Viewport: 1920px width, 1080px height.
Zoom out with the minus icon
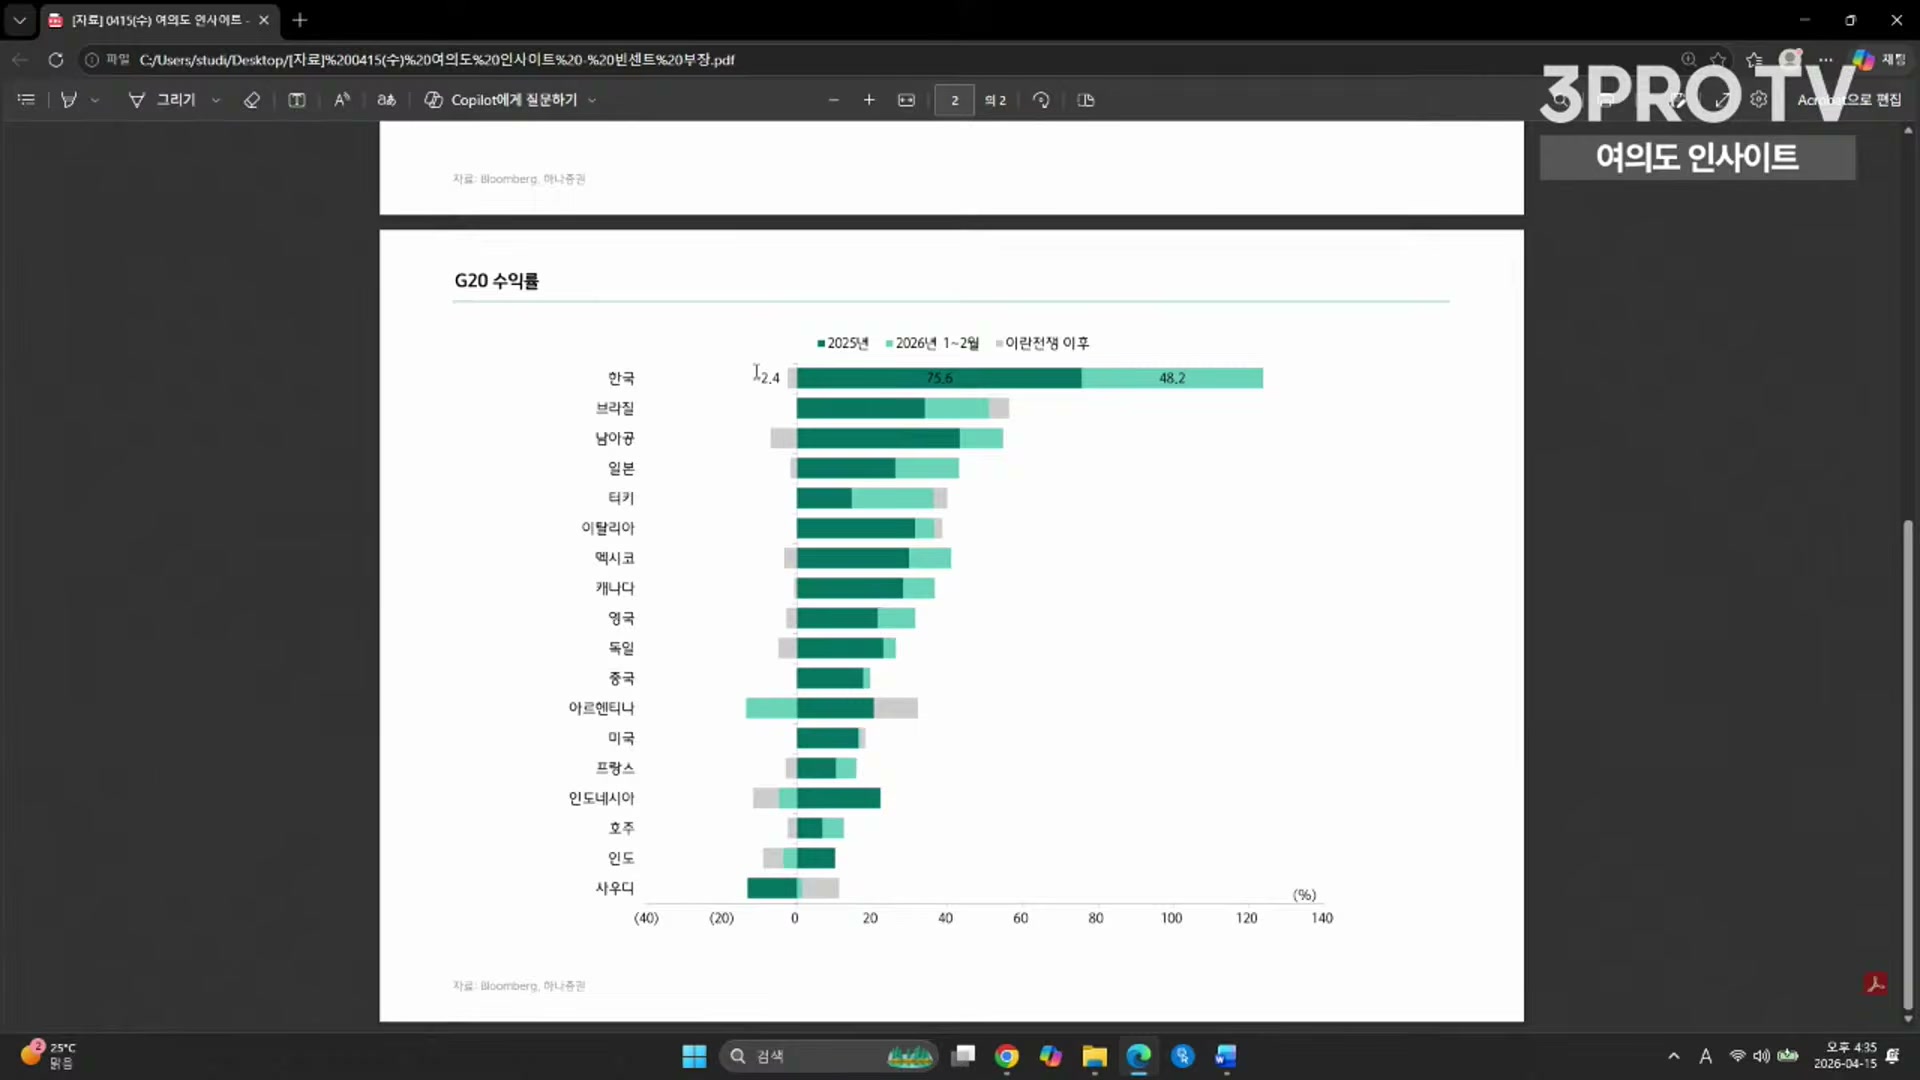tap(833, 100)
